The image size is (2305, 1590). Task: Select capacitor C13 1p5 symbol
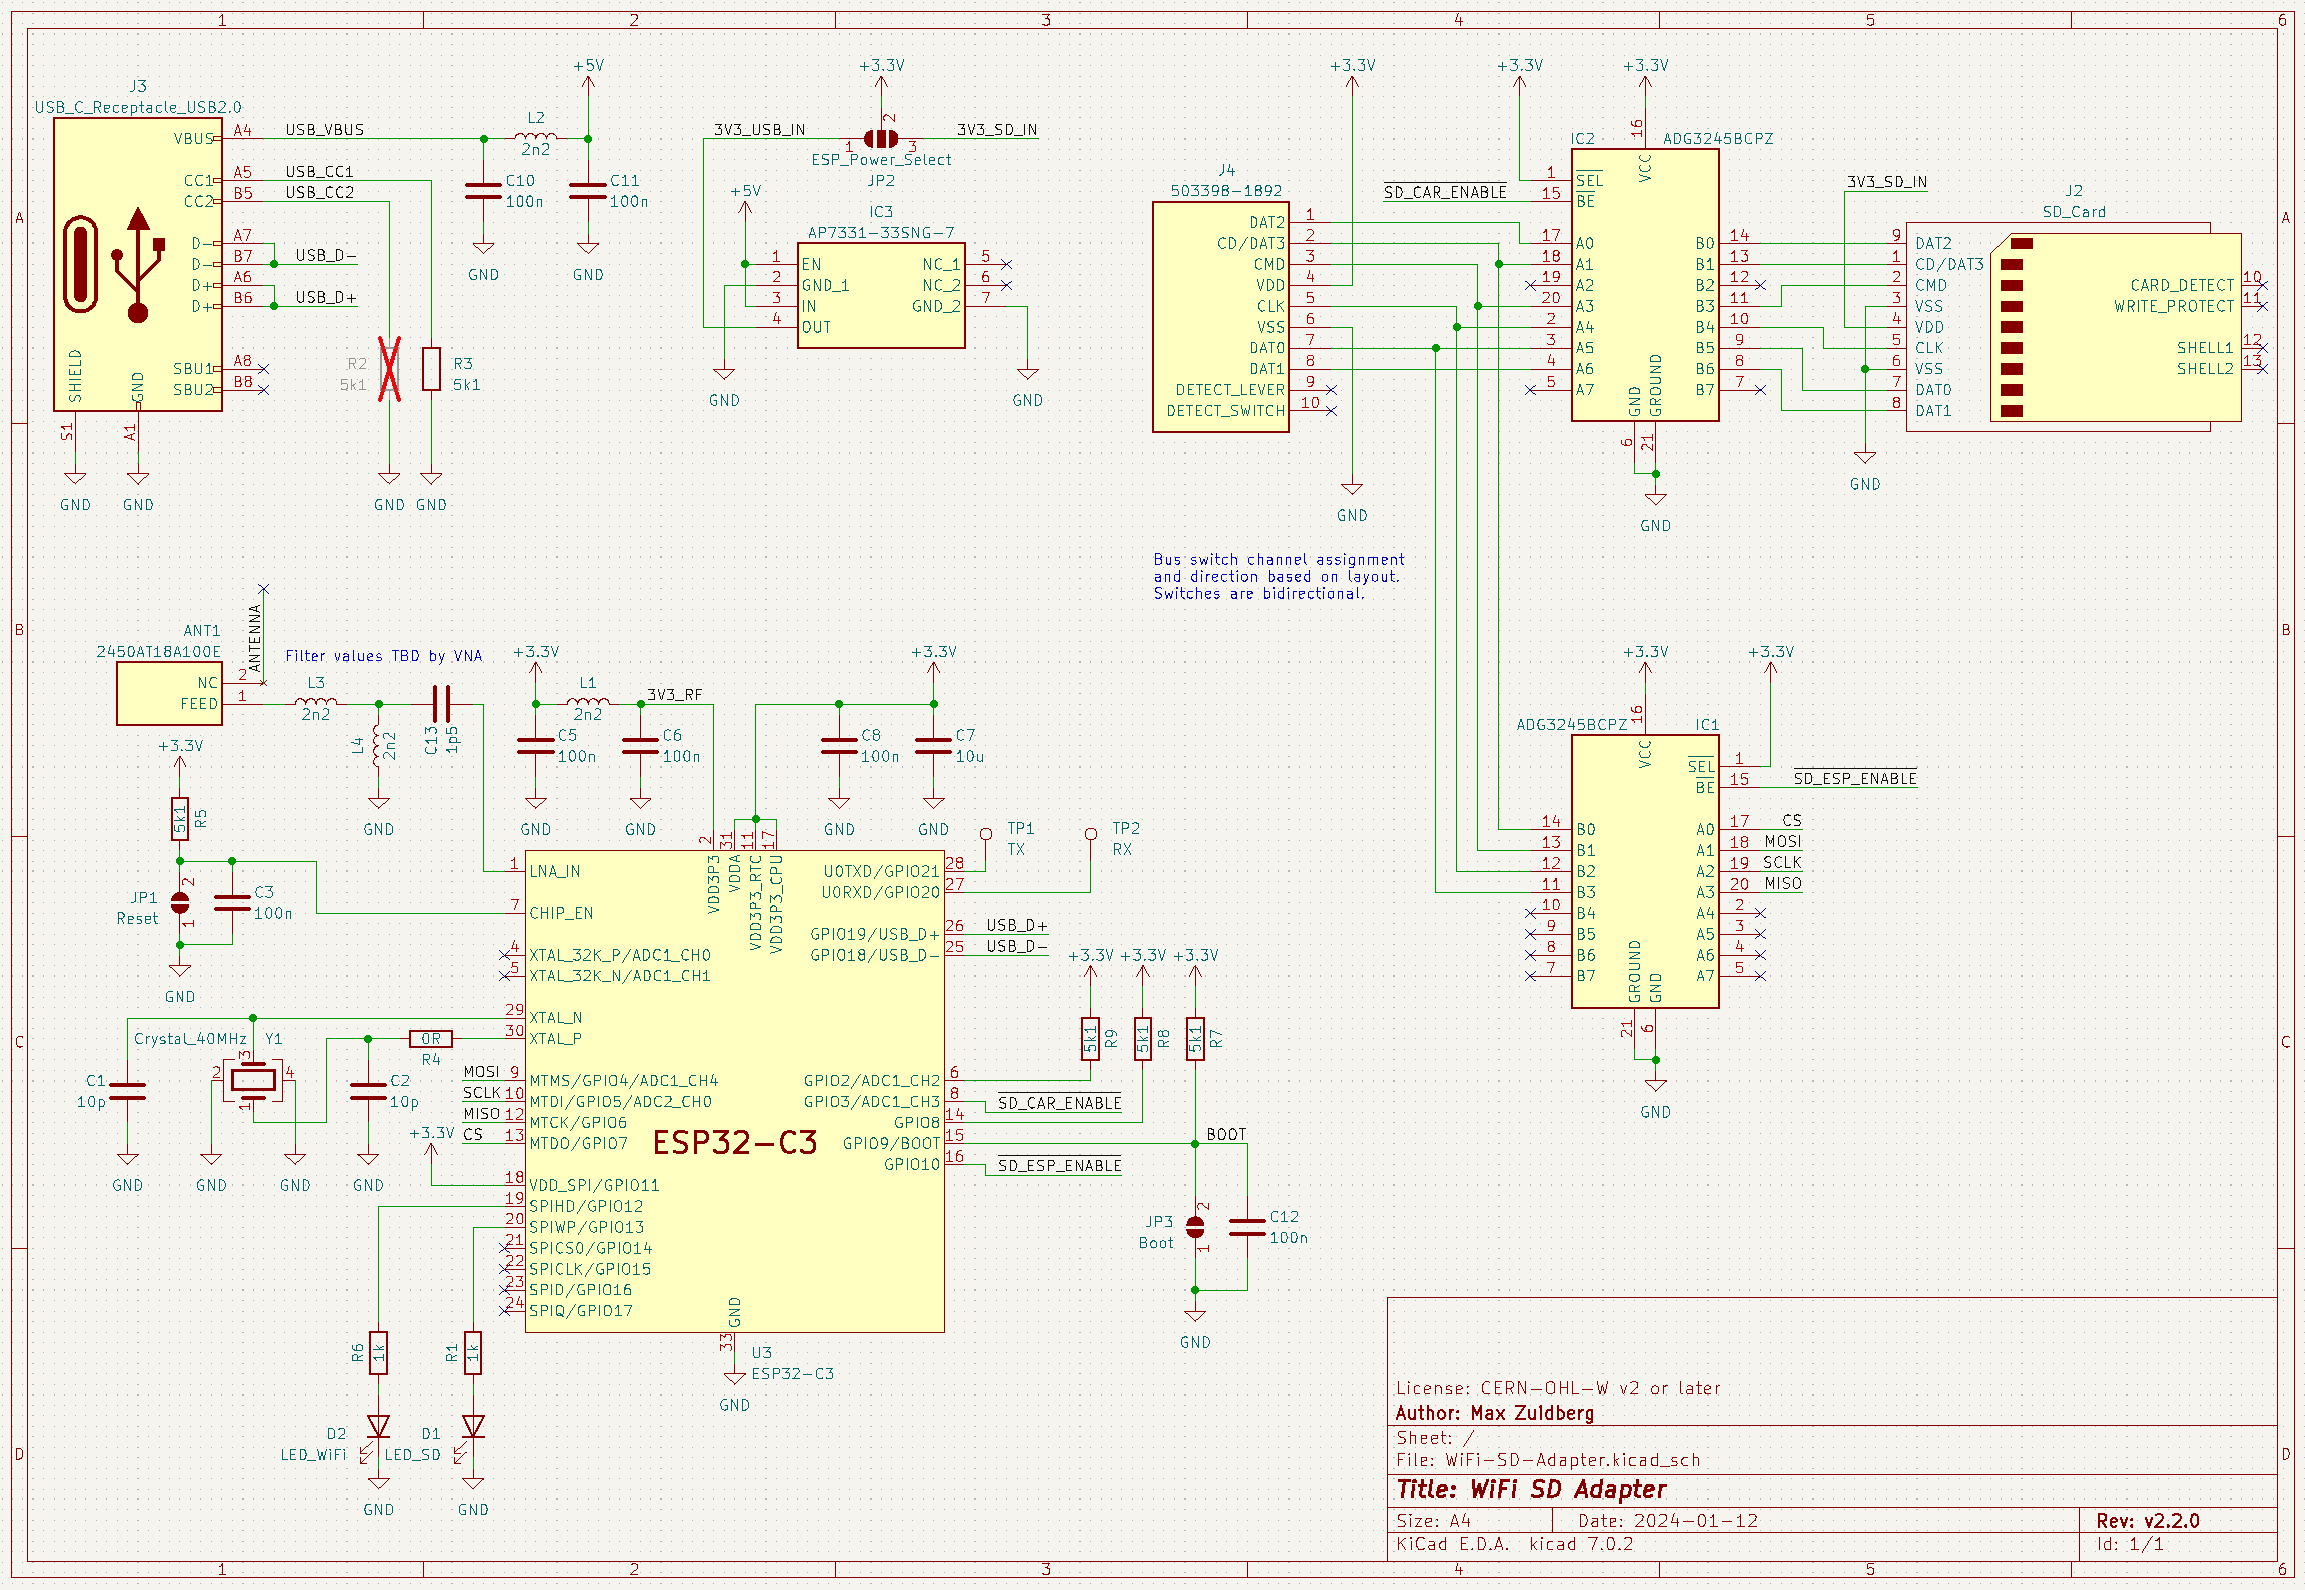[441, 704]
